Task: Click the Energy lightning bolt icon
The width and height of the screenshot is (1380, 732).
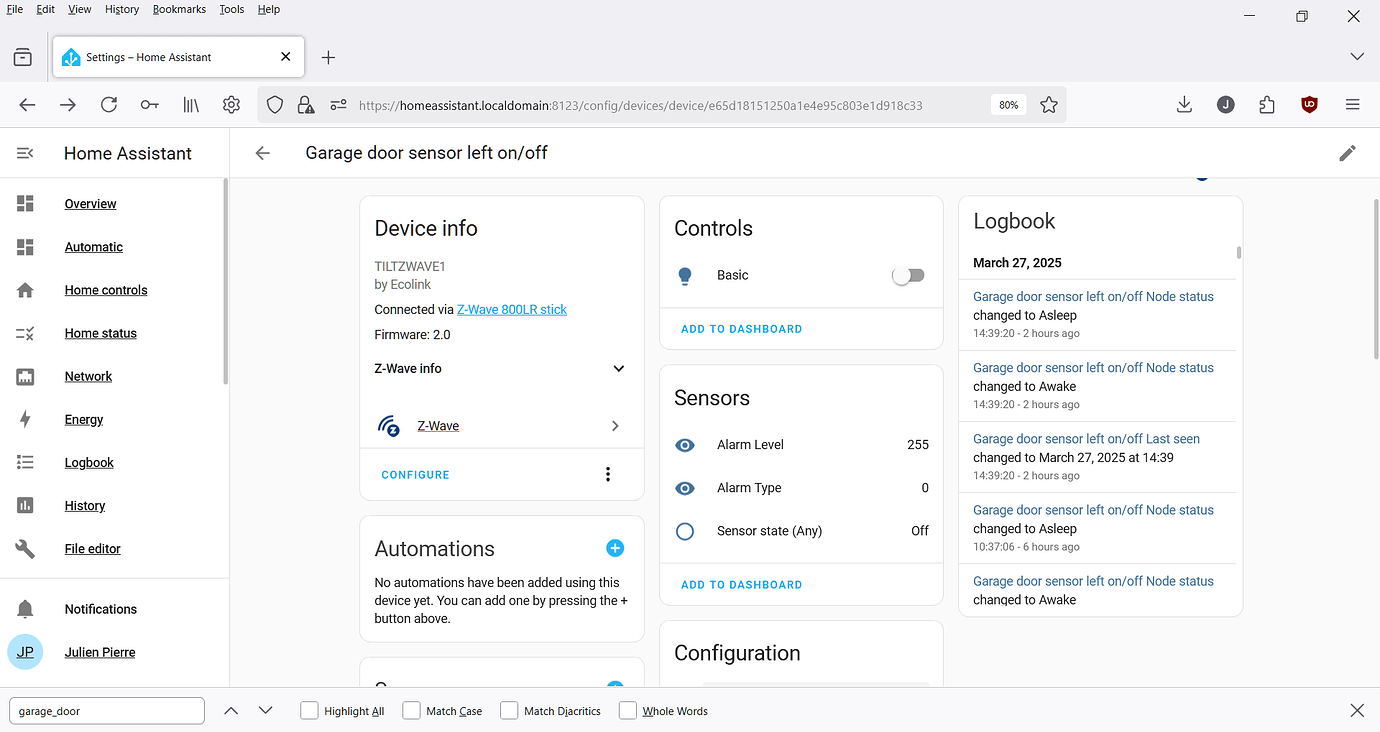Action: click(x=25, y=420)
